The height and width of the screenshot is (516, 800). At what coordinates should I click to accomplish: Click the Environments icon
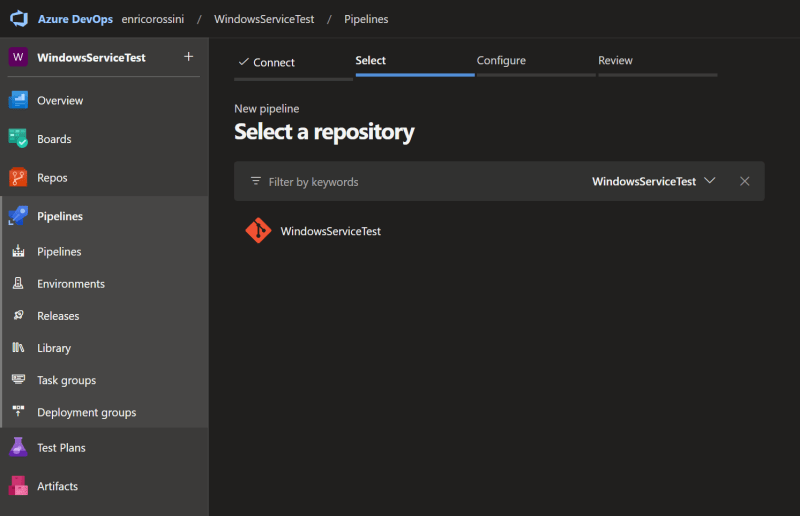(x=18, y=283)
